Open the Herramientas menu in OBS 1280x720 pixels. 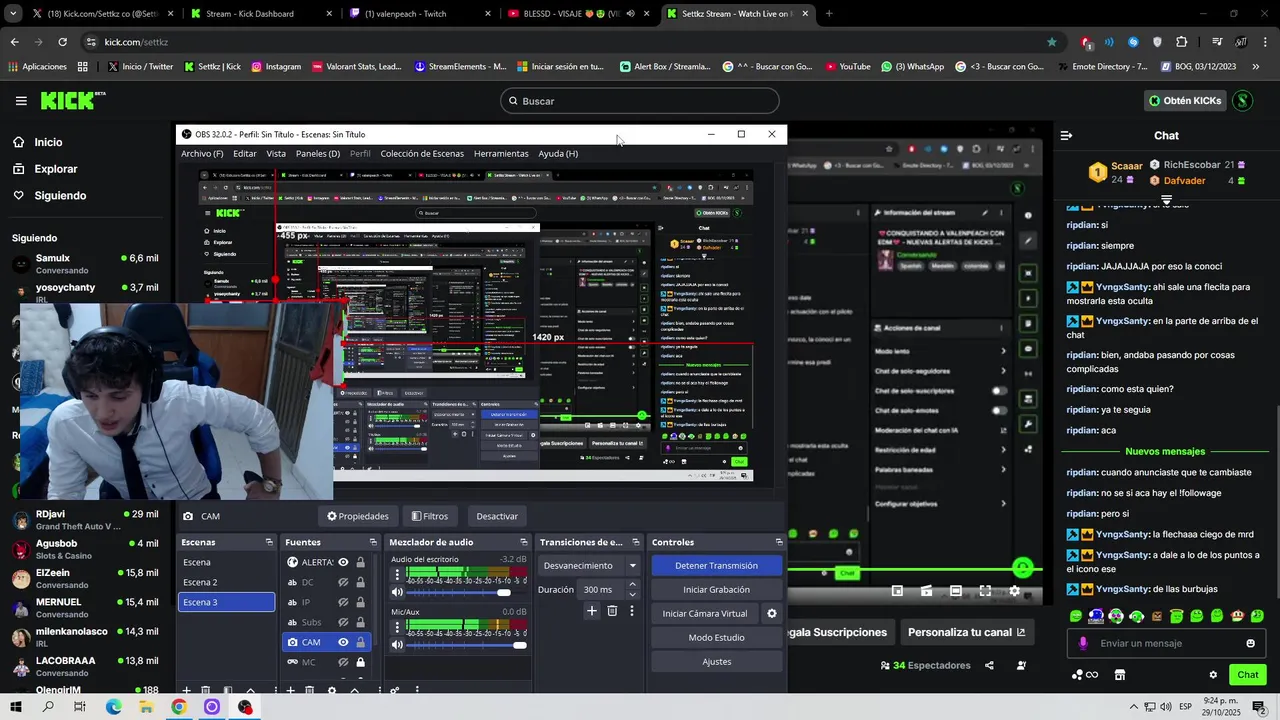coord(501,154)
